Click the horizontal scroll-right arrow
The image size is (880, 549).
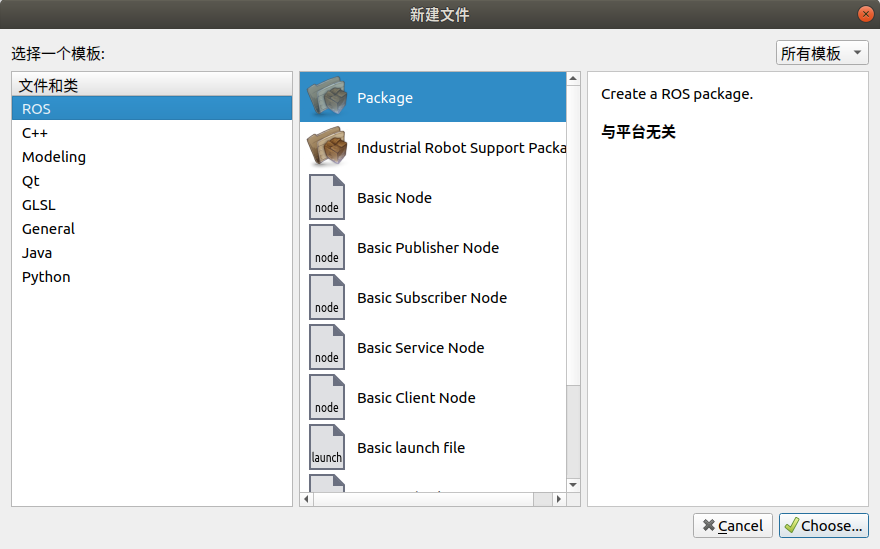558,498
